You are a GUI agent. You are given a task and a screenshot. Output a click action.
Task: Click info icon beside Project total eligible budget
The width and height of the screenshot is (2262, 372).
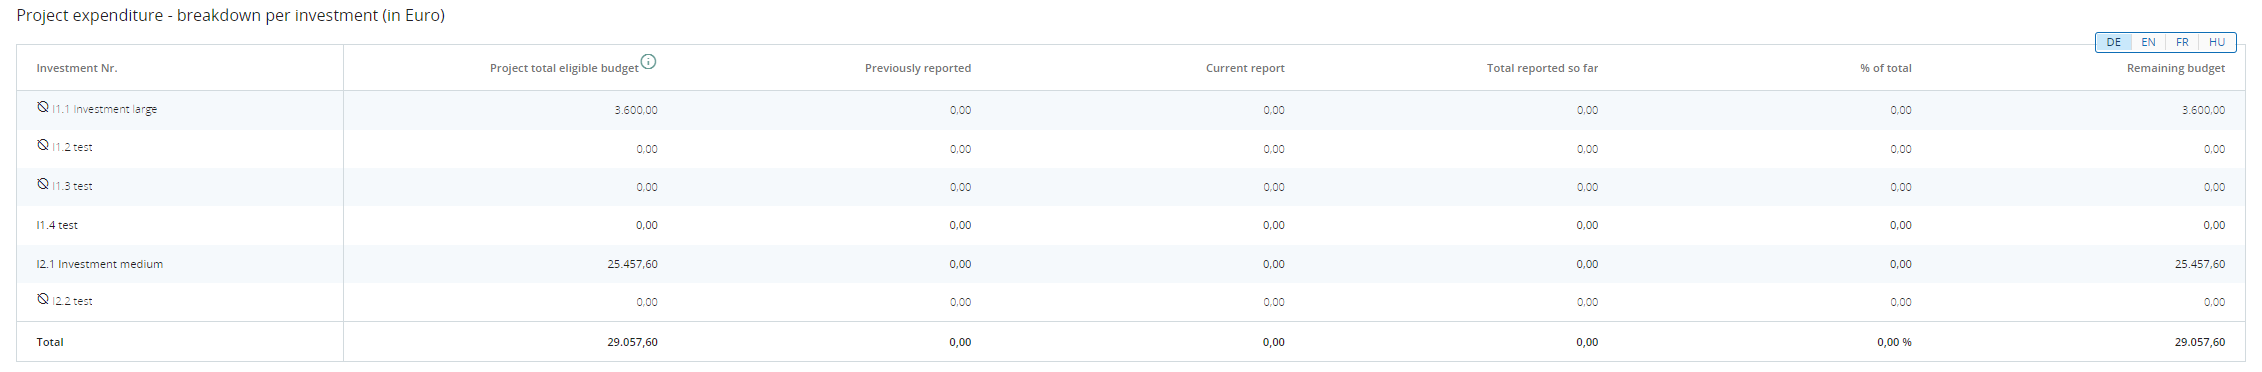click(648, 62)
